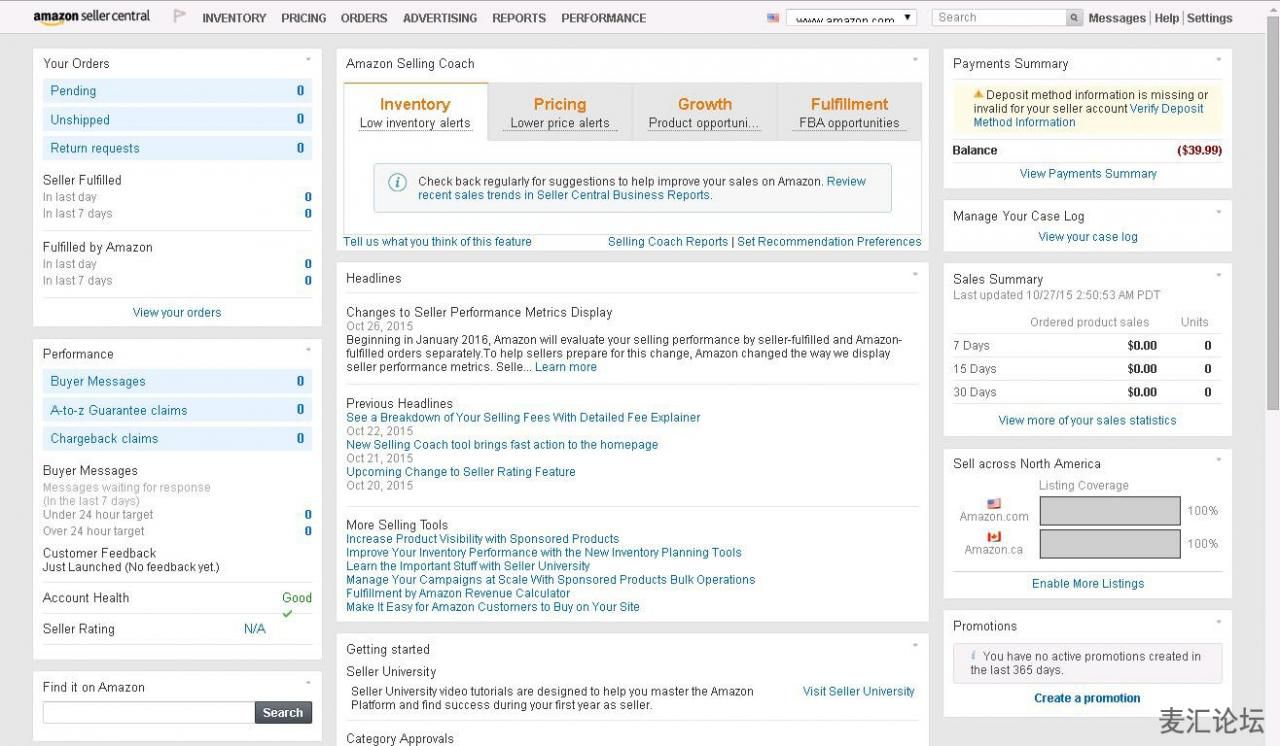Screen dimensions: 1280x746
Task: Collapse the Performance widget
Action: [x=308, y=351]
